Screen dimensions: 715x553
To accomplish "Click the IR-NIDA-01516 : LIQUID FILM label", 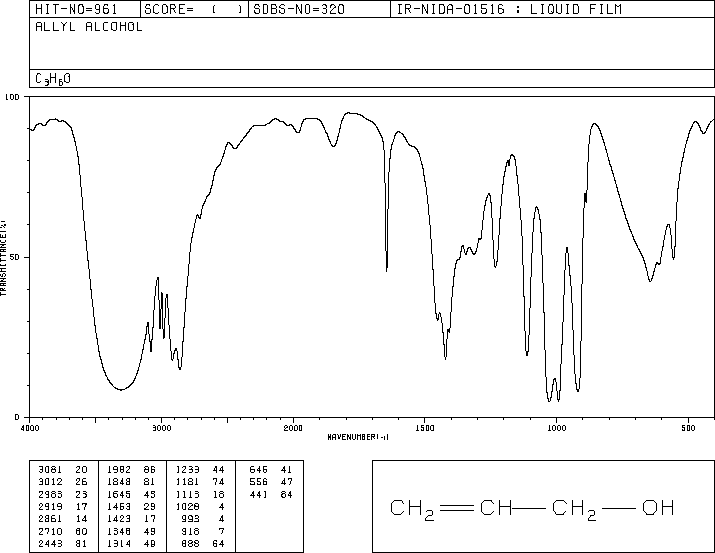I will pyautogui.click(x=509, y=9).
